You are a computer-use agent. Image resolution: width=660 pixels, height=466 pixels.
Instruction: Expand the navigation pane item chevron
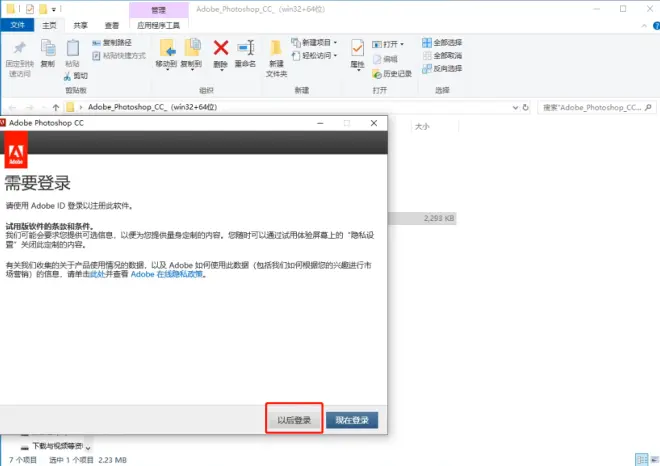tap(88, 447)
